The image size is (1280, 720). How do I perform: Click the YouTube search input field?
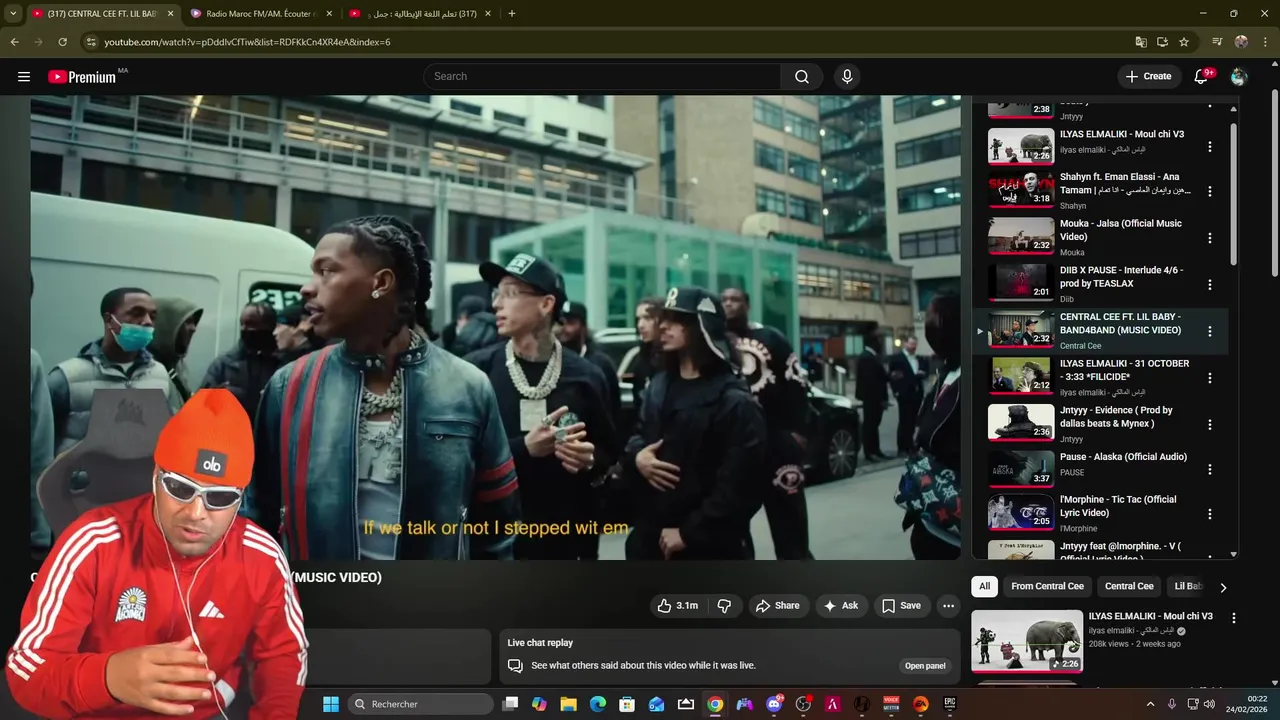[x=603, y=77]
